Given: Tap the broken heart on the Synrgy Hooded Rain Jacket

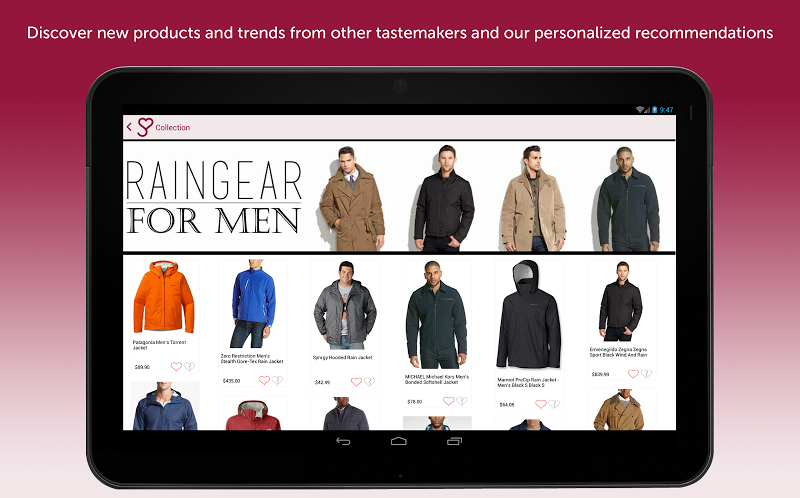Looking at the screenshot, I should (369, 382).
